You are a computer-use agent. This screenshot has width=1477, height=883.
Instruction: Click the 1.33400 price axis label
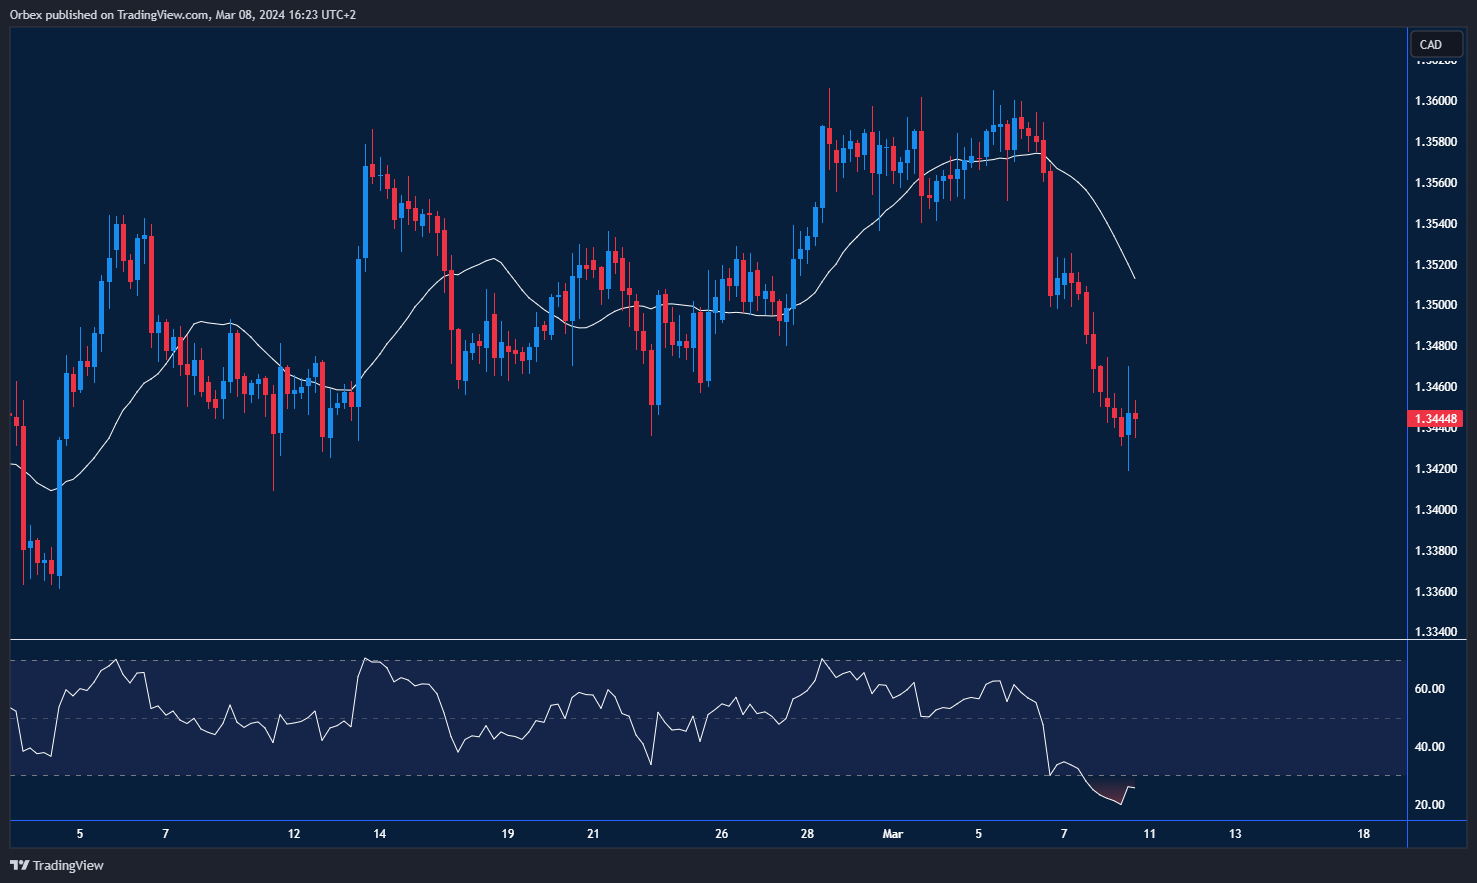pos(1435,632)
